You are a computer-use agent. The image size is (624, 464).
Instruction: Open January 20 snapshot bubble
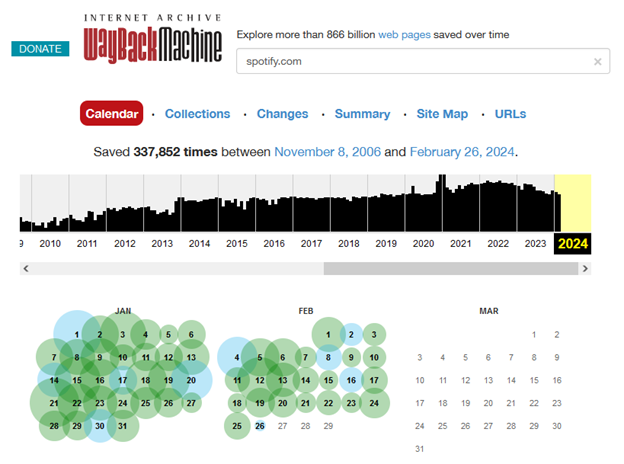coord(191,380)
